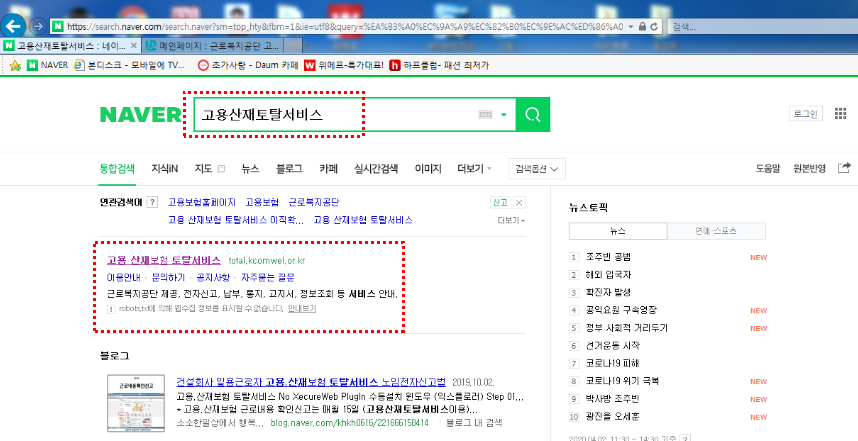This screenshot has height=441, width=858.
Task: Select the 뉴스 search tab
Action: (250, 169)
